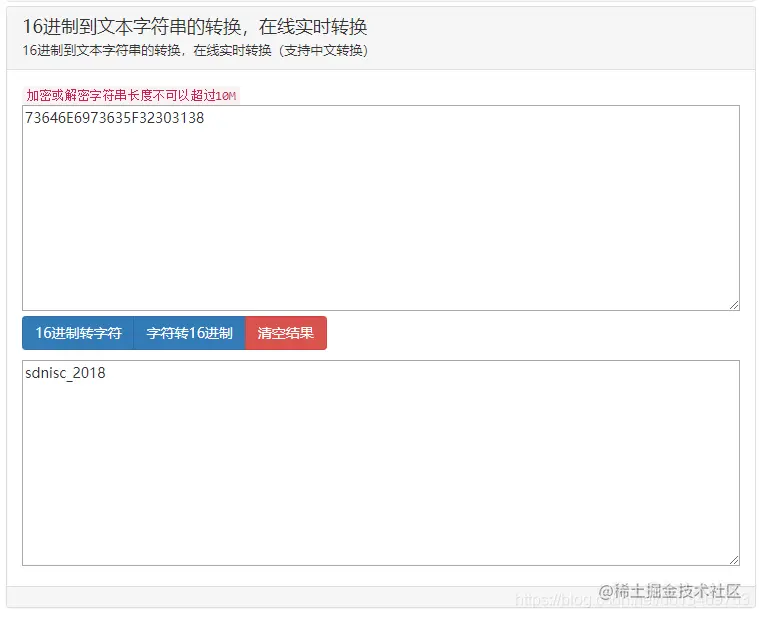
Task: Grab the resize handle of the output textarea
Action: click(734, 560)
